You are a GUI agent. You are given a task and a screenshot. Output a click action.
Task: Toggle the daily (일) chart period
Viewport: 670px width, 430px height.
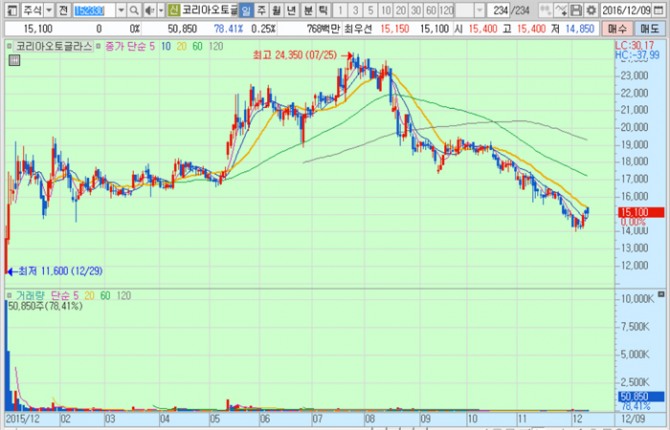(245, 8)
